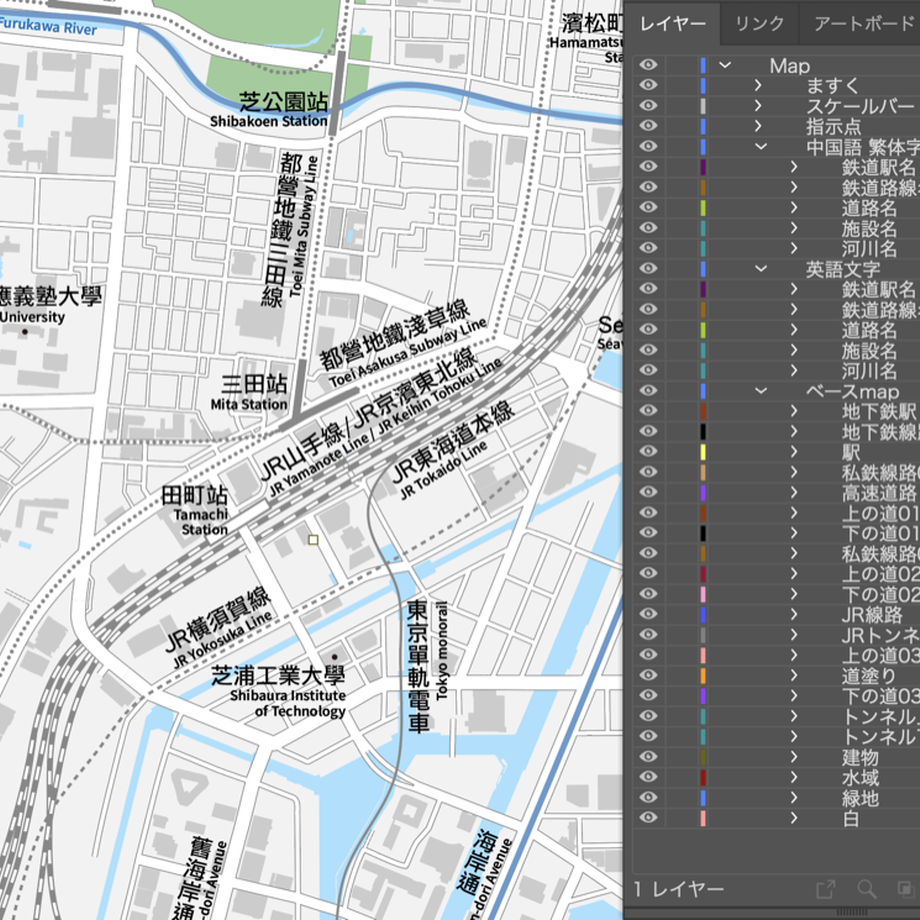Viewport: 920px width, 920px height.
Task: Toggle the eye for 道塗り sublayer
Action: (648, 675)
